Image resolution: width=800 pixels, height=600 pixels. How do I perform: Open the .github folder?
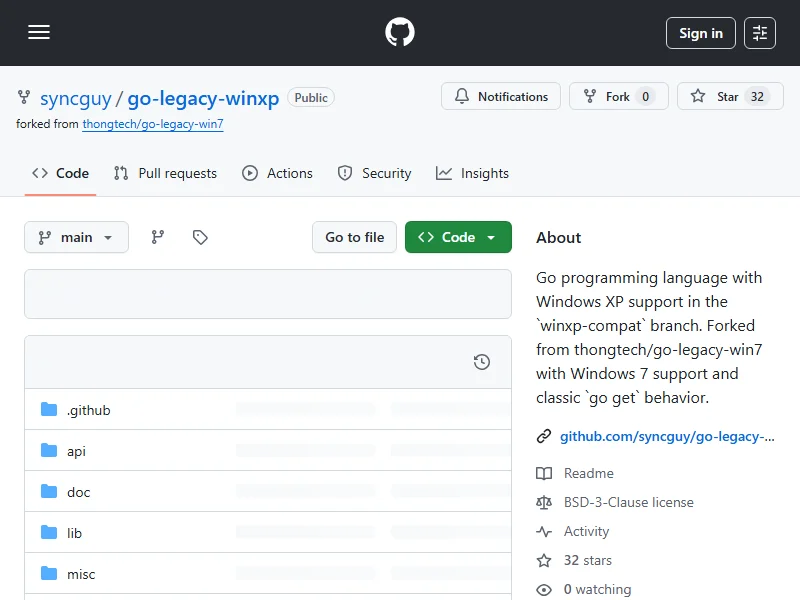click(x=88, y=410)
